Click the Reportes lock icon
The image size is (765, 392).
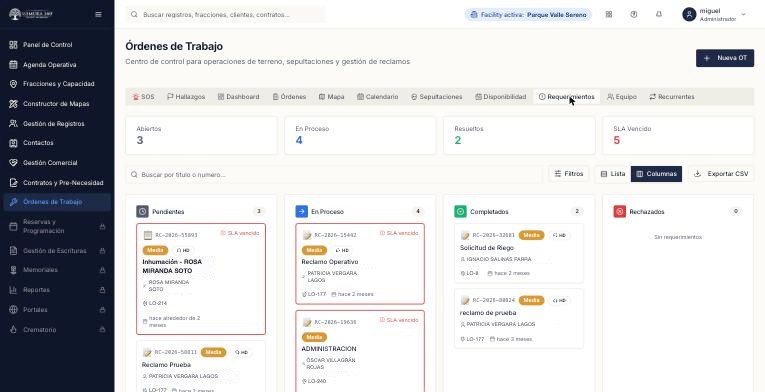[x=102, y=290]
